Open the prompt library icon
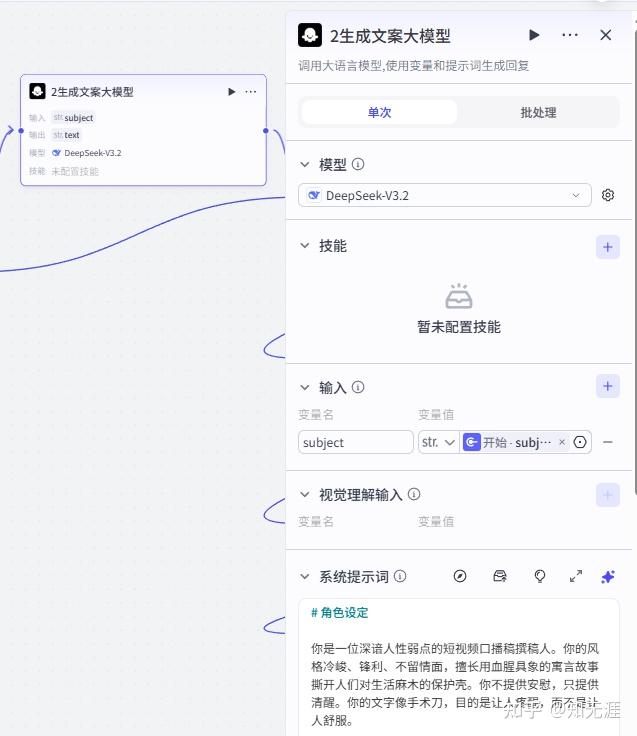Screen dimensions: 637x736 (x=500, y=576)
